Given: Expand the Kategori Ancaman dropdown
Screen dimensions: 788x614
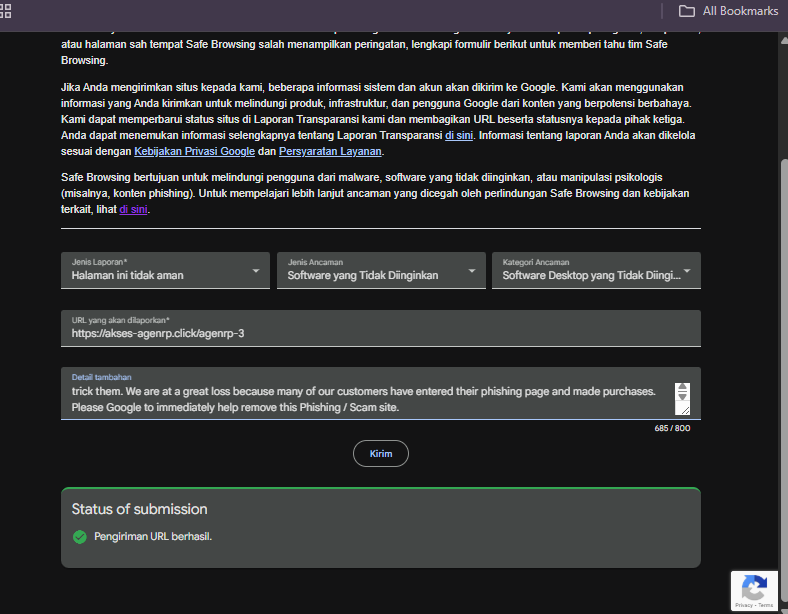Looking at the screenshot, I should point(596,270).
